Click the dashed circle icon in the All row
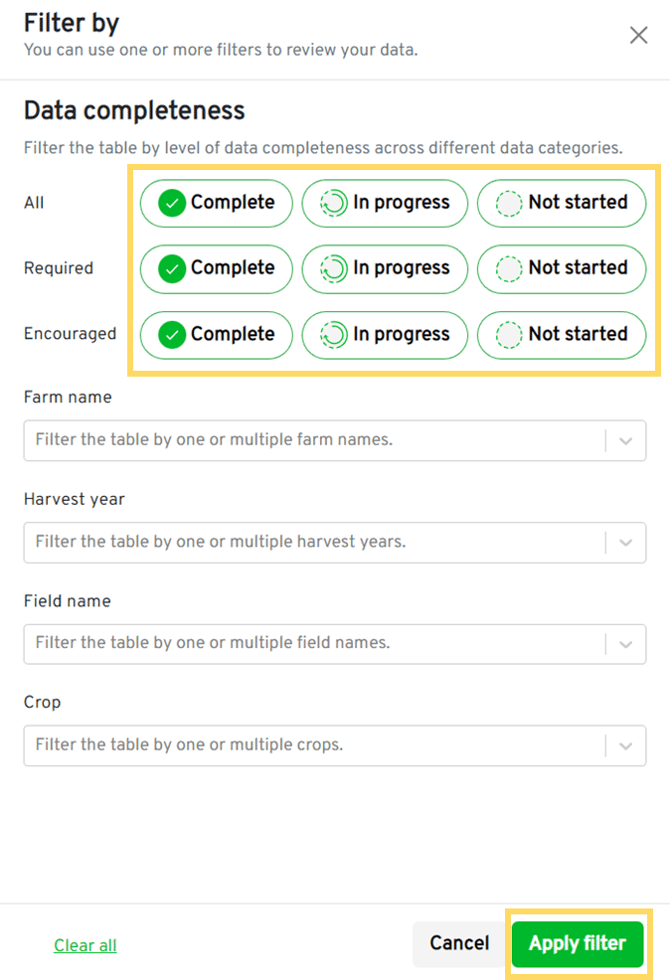Screen dimensions: 670x980 pyautogui.click(x=510, y=203)
